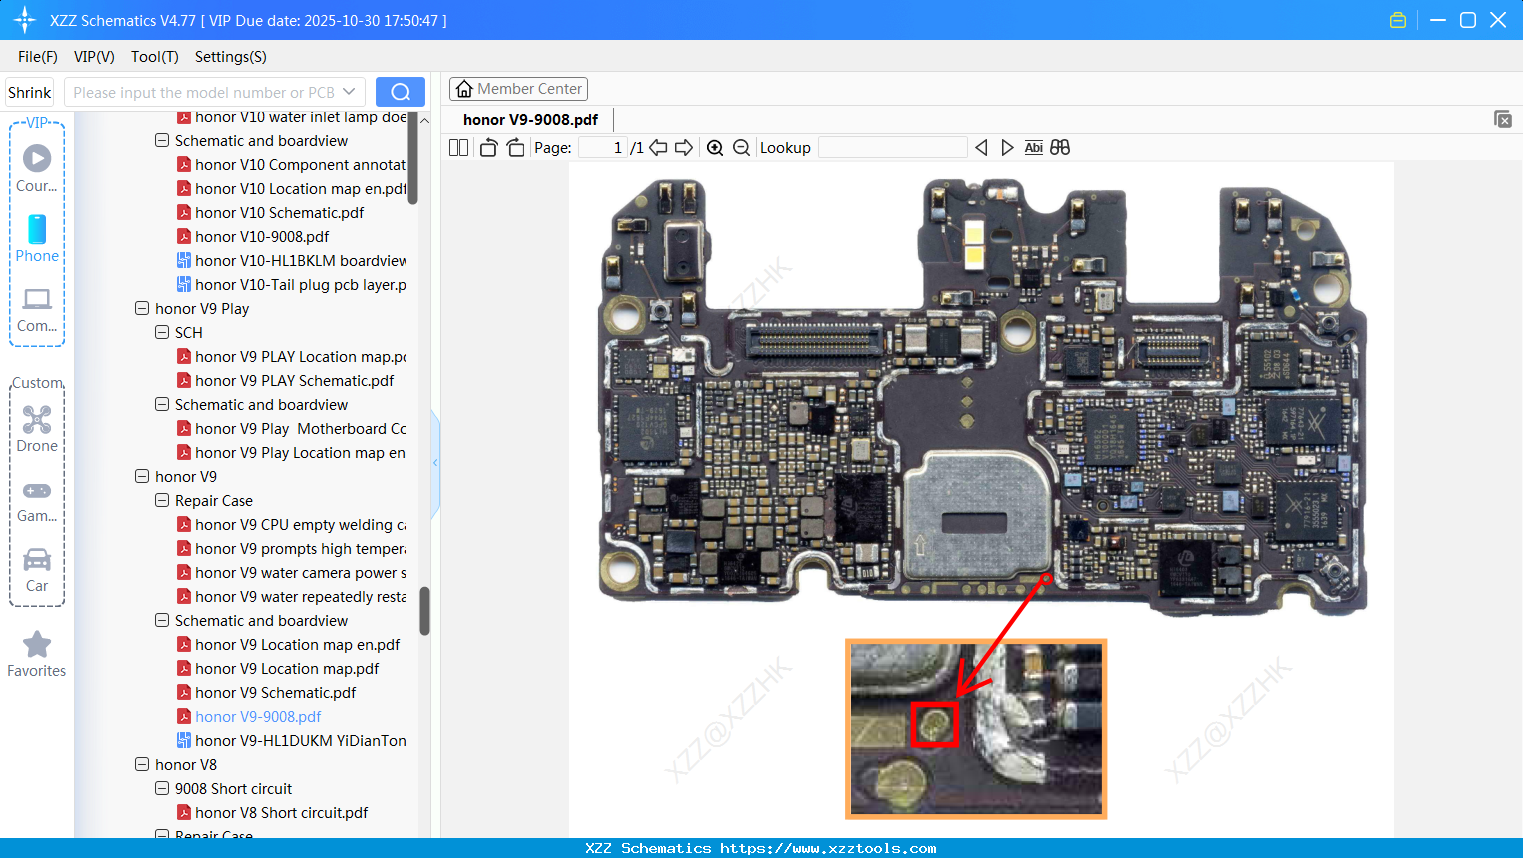Collapse the left panel using the splitter handle
This screenshot has width=1523, height=858.
435,463
